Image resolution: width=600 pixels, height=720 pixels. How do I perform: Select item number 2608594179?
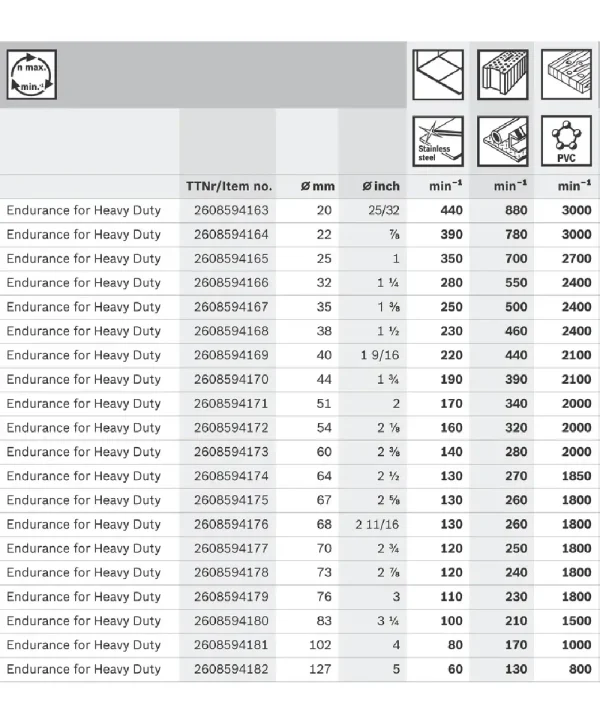[231, 597]
